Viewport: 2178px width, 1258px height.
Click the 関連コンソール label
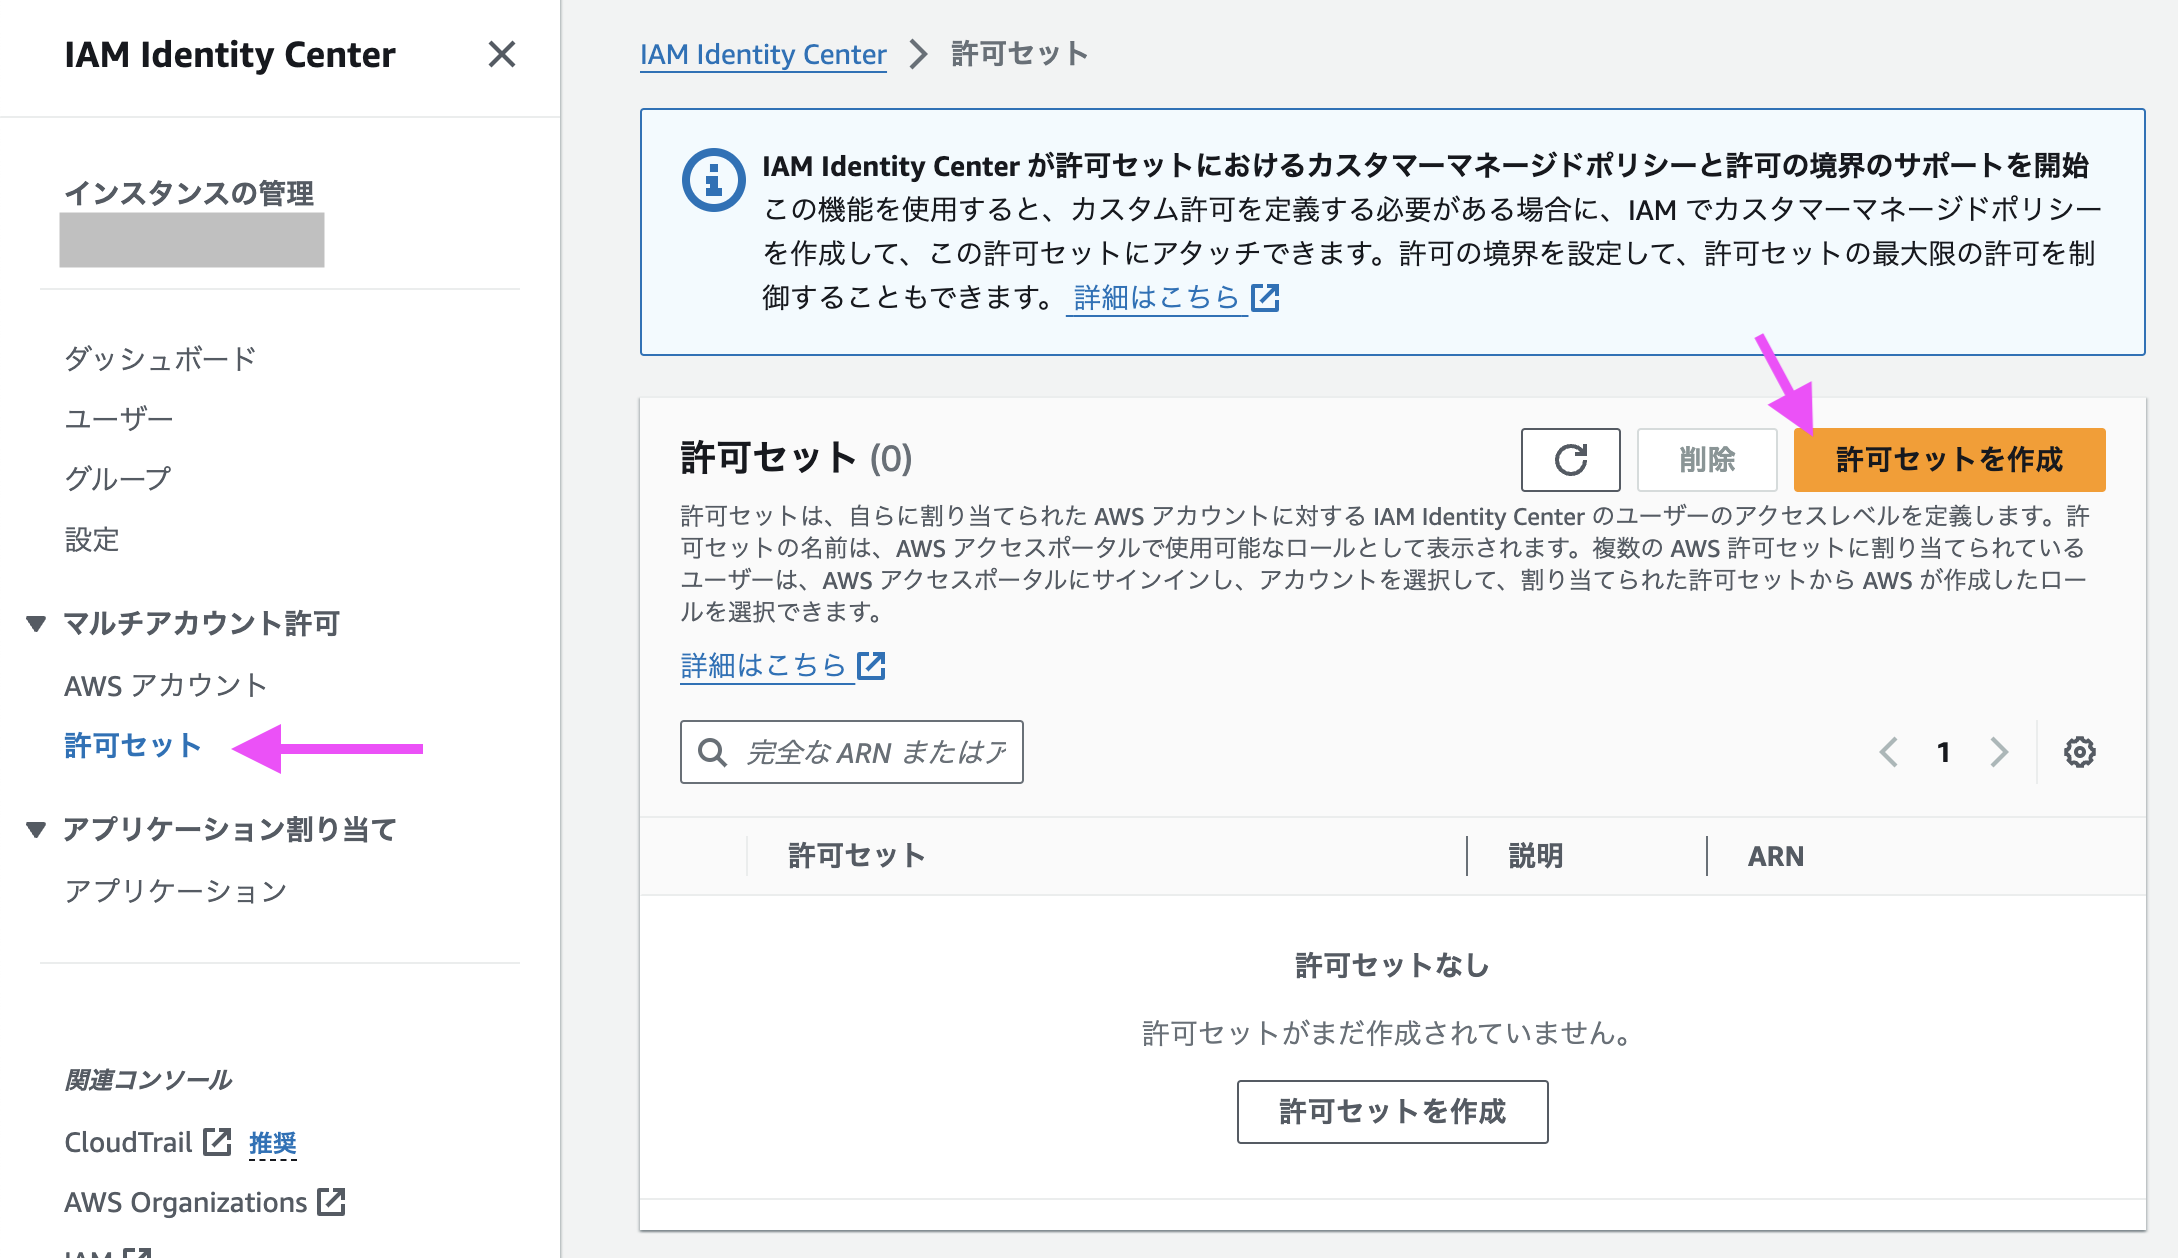[148, 1080]
